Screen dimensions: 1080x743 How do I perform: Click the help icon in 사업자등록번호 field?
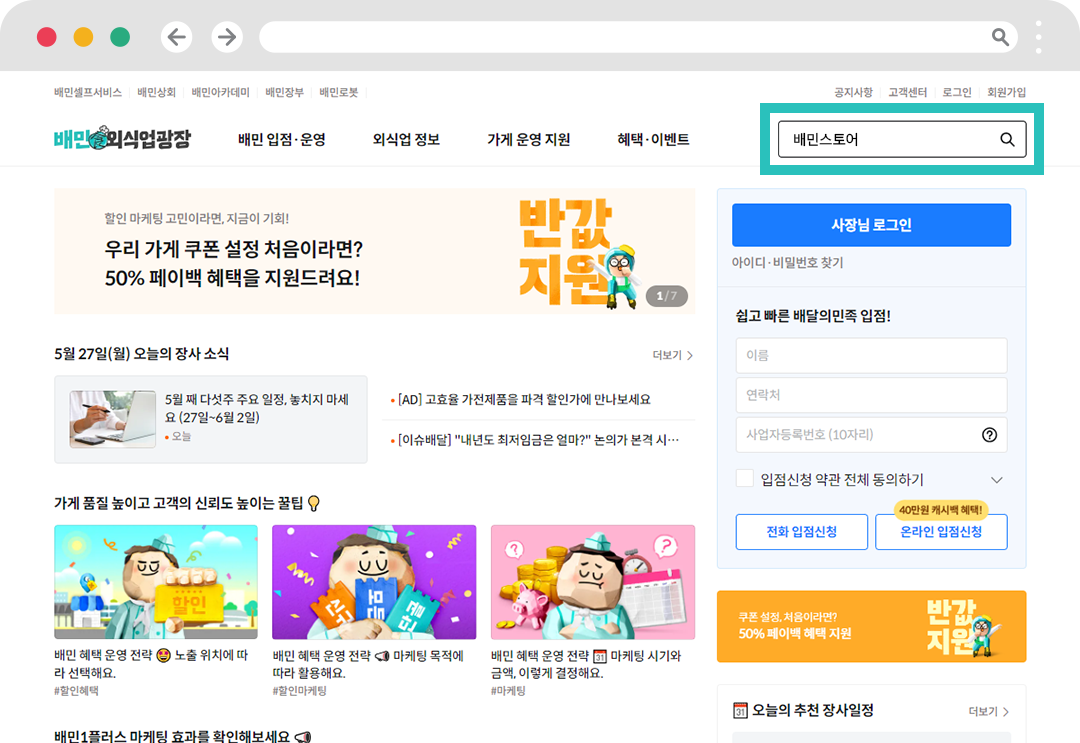pos(989,435)
